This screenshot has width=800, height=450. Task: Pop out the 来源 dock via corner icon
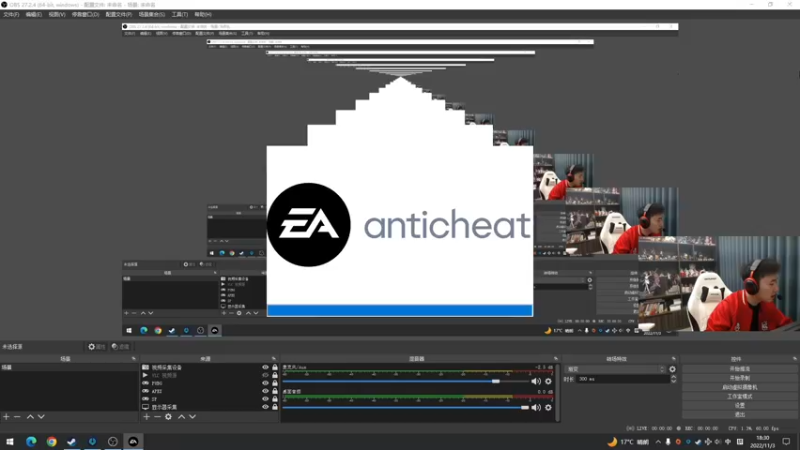273,359
